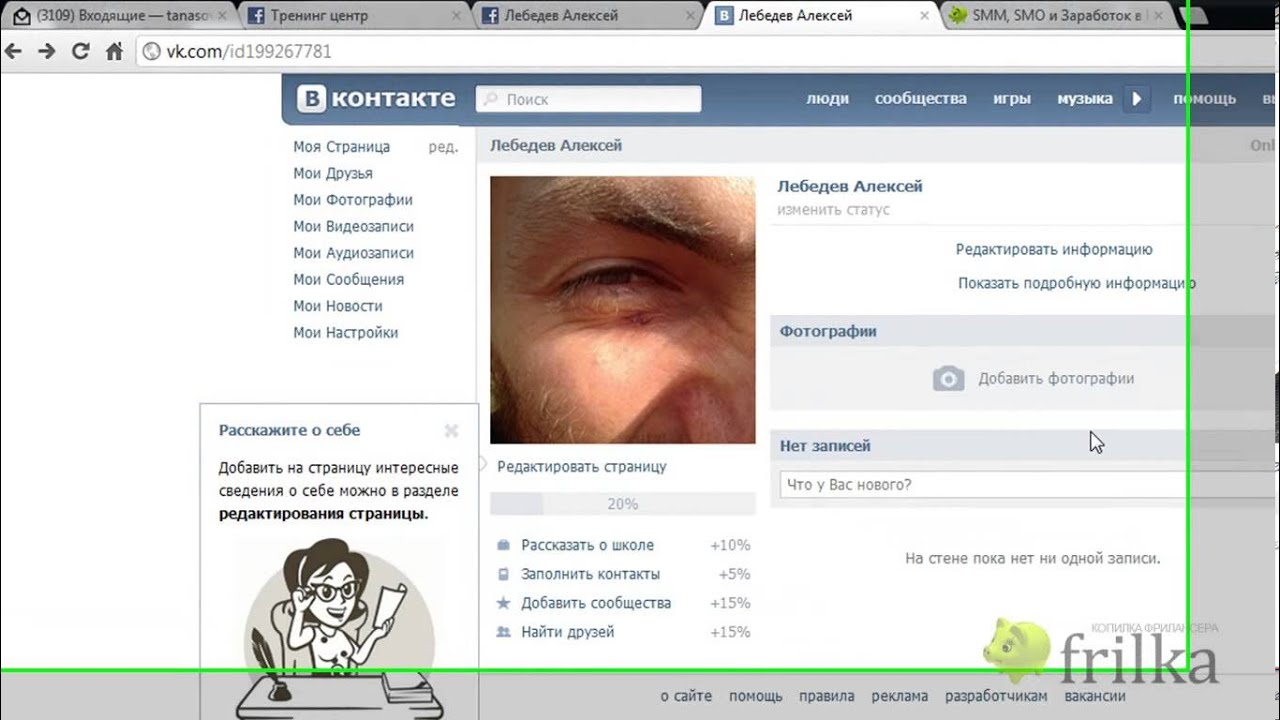Click the profile photo thumbnail
Image resolution: width=1280 pixels, height=720 pixels.
[x=622, y=310]
